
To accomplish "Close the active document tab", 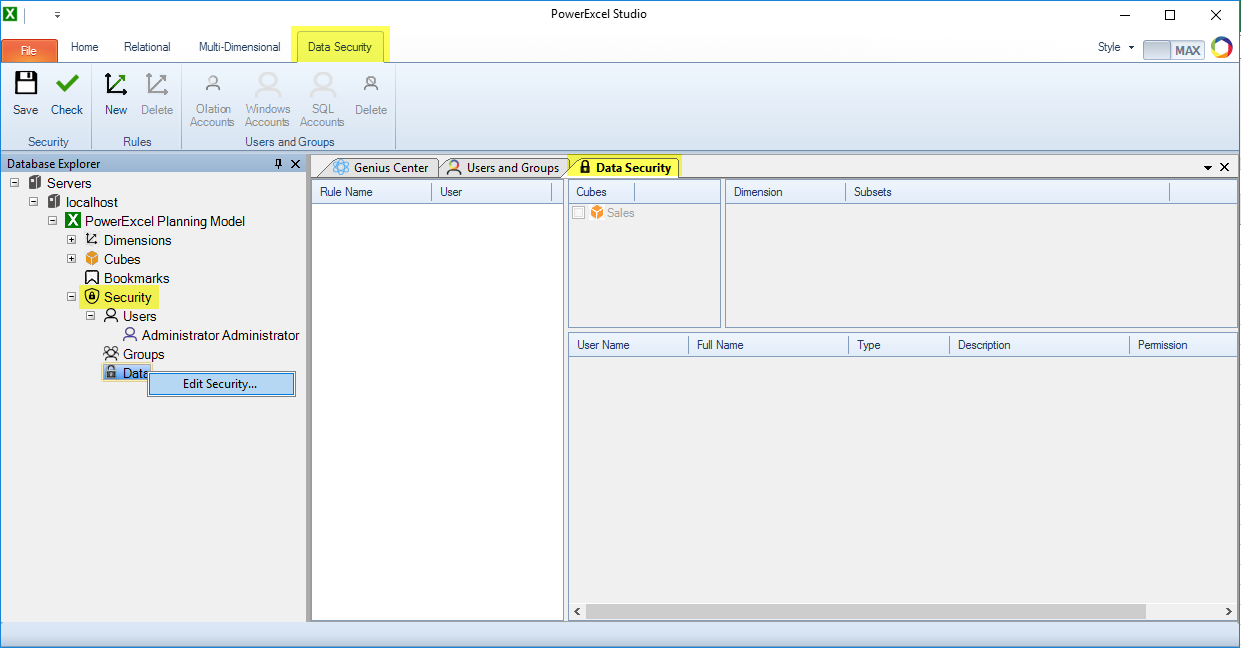I will click(x=1225, y=168).
